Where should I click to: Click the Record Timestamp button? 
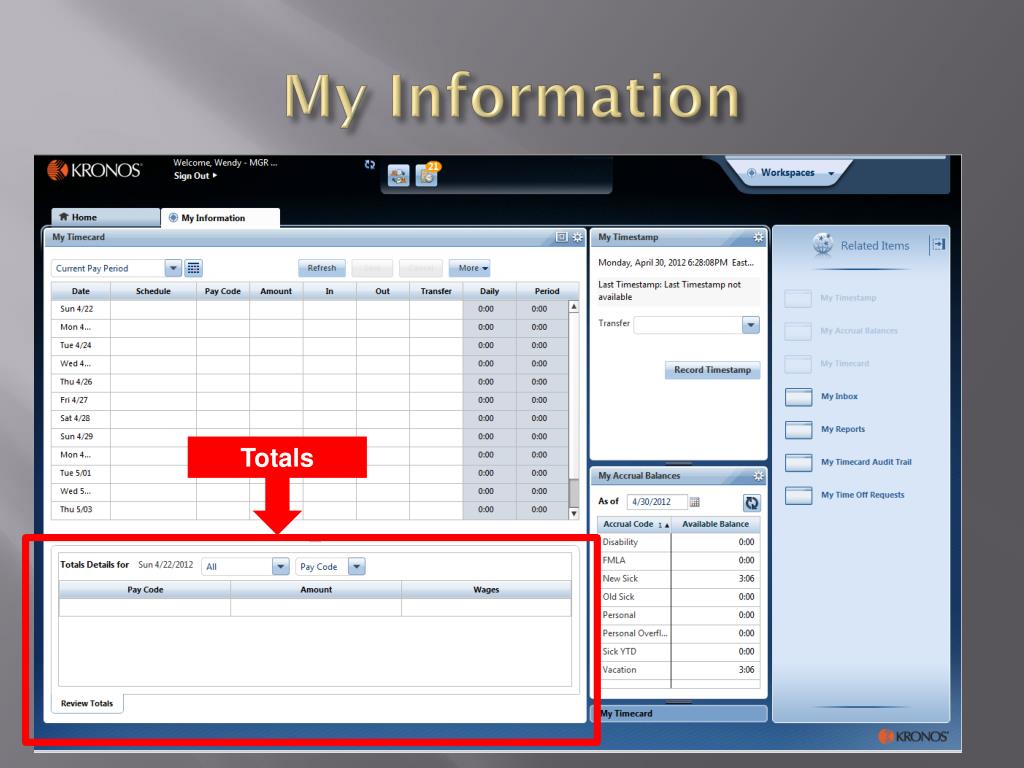click(712, 370)
